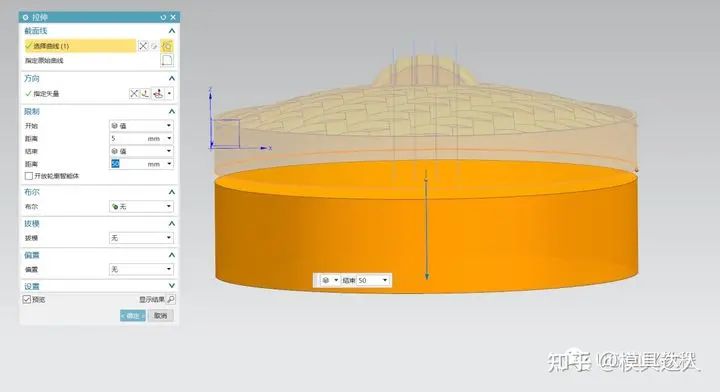Open the vector dialog icon beside 指定矢量

tap(145, 94)
